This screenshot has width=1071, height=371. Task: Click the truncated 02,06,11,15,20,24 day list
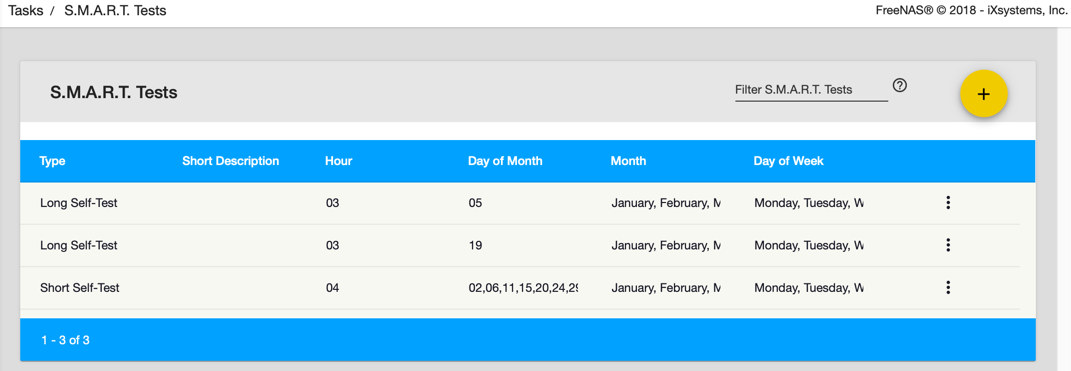pyautogui.click(x=523, y=288)
